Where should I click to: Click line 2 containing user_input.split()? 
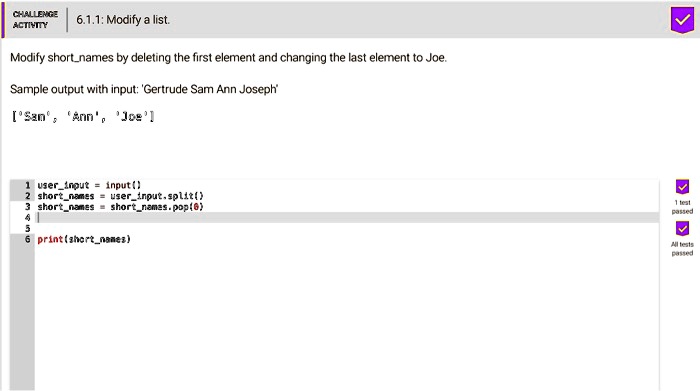coord(121,196)
